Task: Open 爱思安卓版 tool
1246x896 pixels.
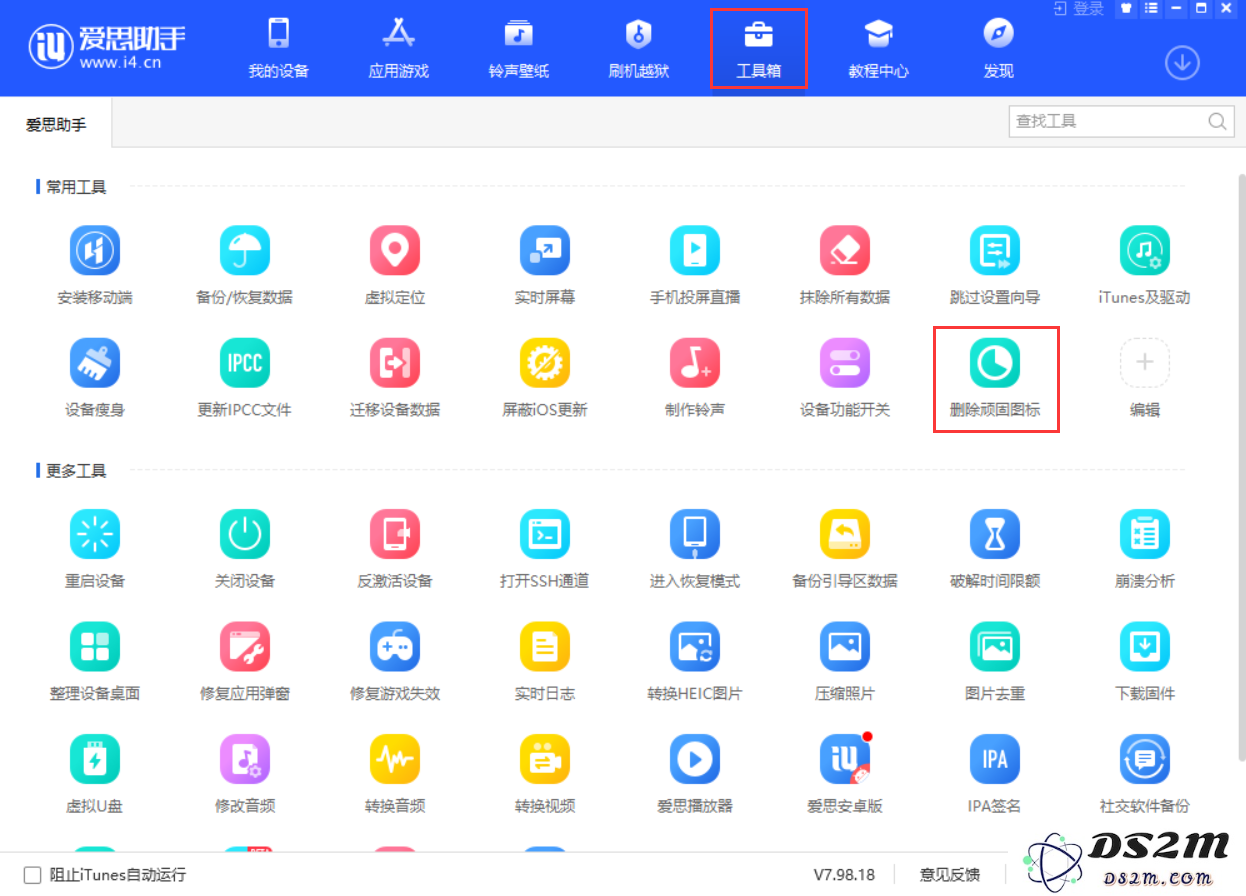Action: coord(845,774)
